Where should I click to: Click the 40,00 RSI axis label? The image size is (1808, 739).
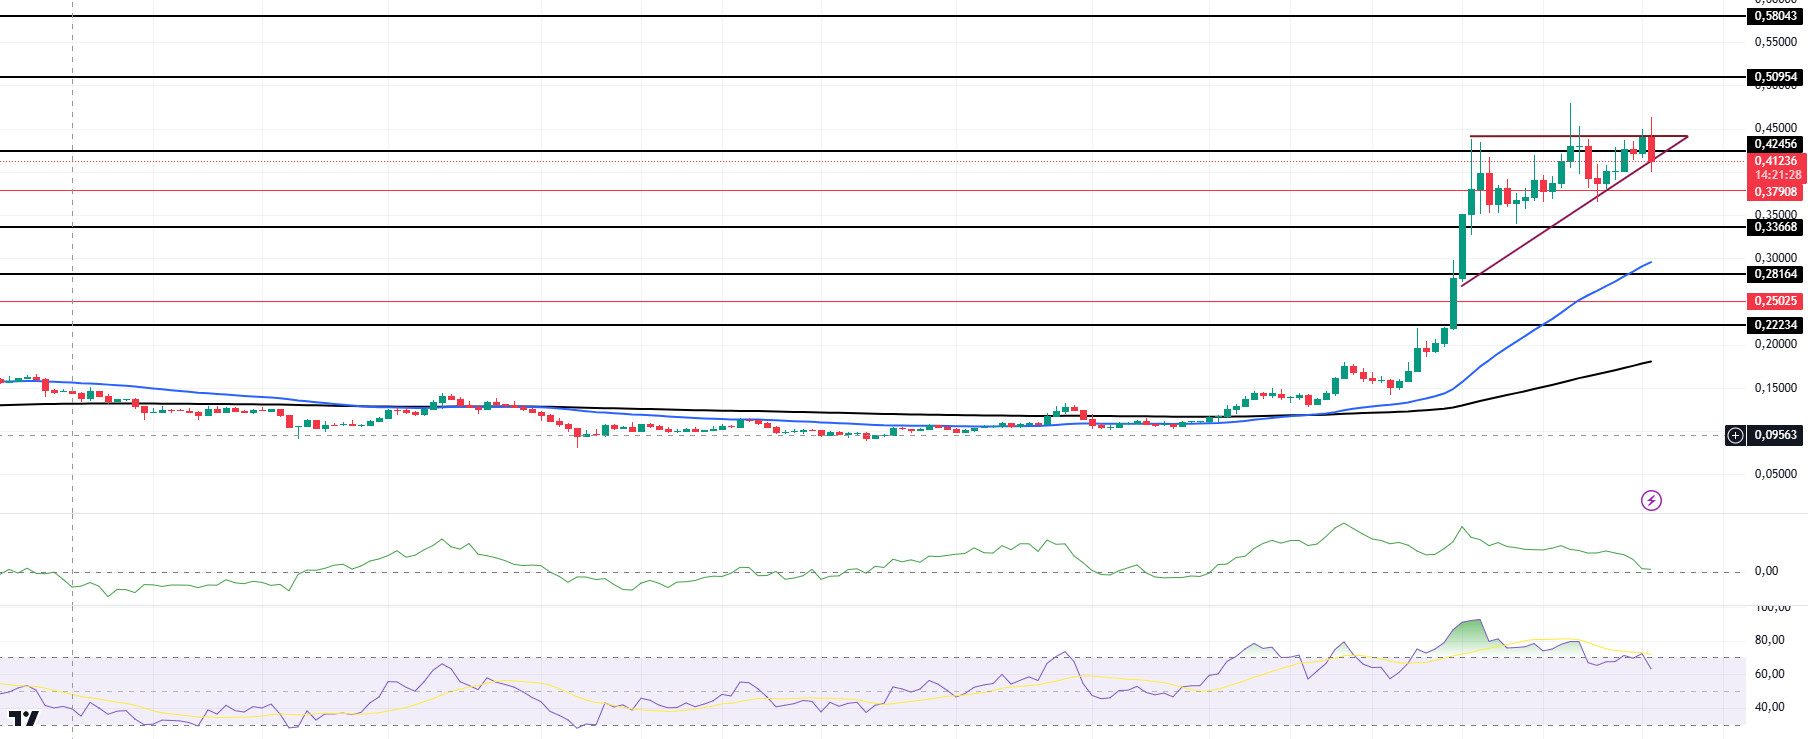[x=1769, y=707]
